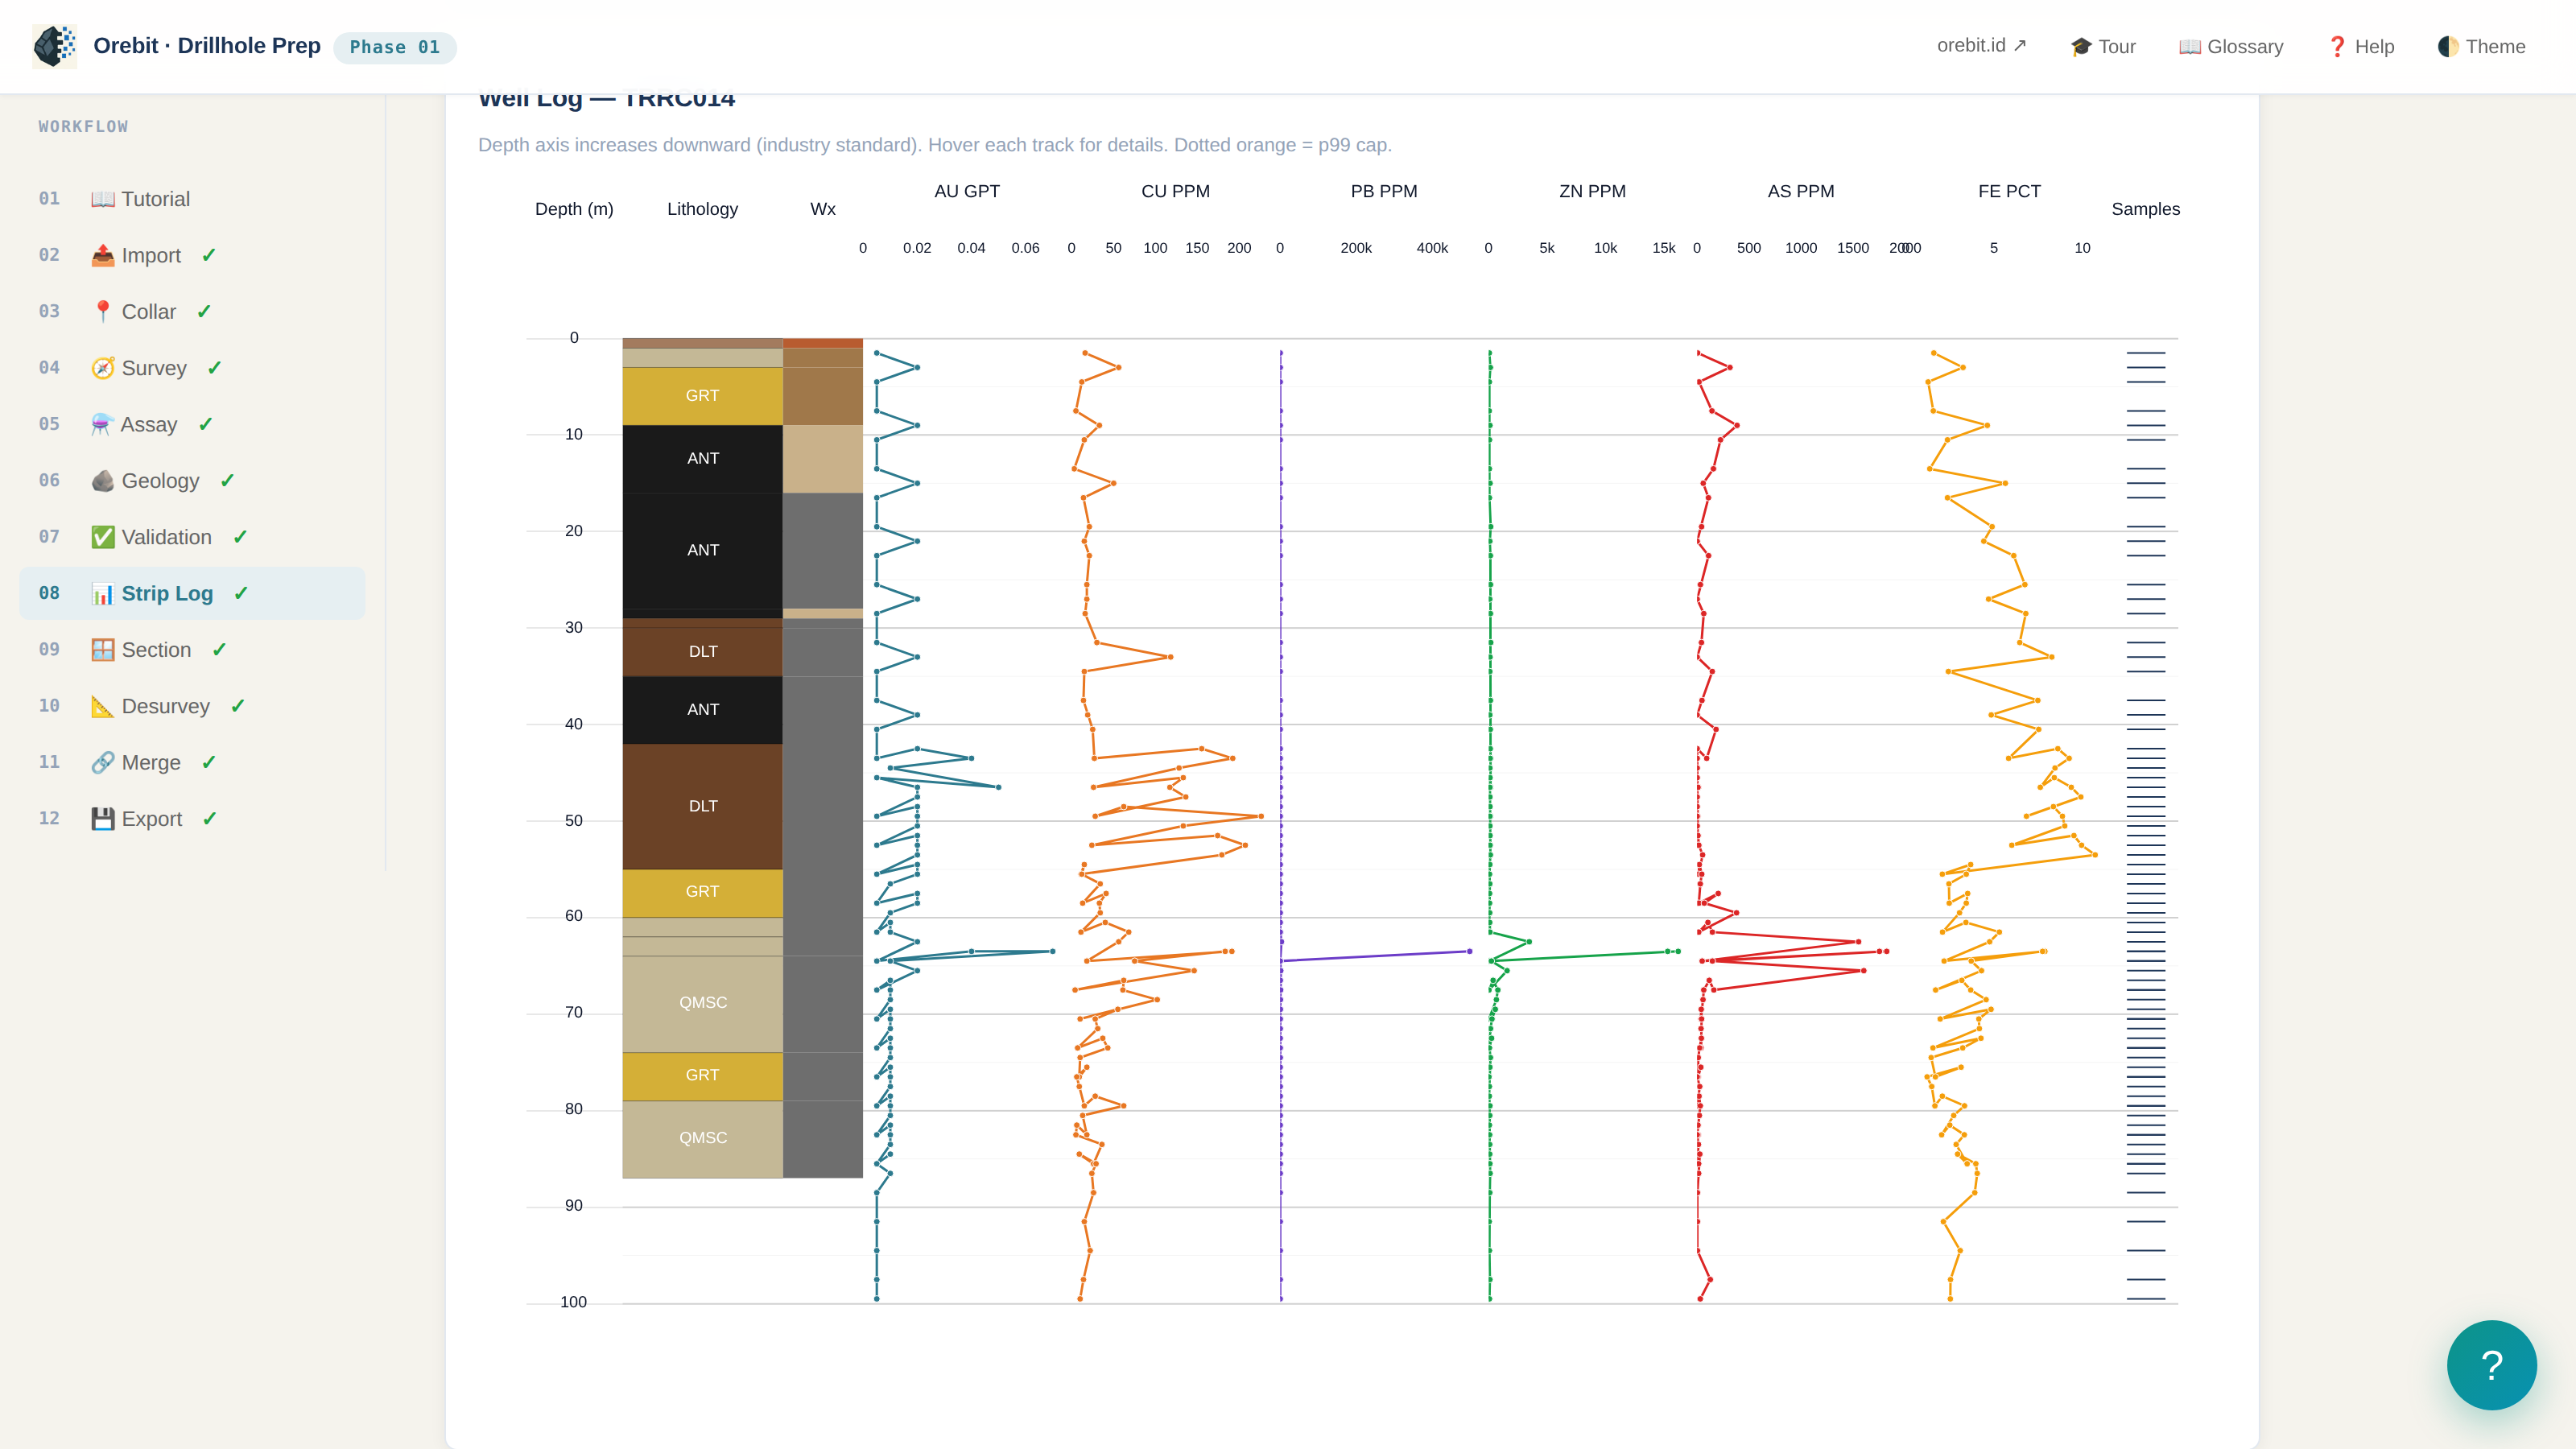Select the Strip Log workflow step
2576x1449 pixels.
pyautogui.click(x=192, y=594)
